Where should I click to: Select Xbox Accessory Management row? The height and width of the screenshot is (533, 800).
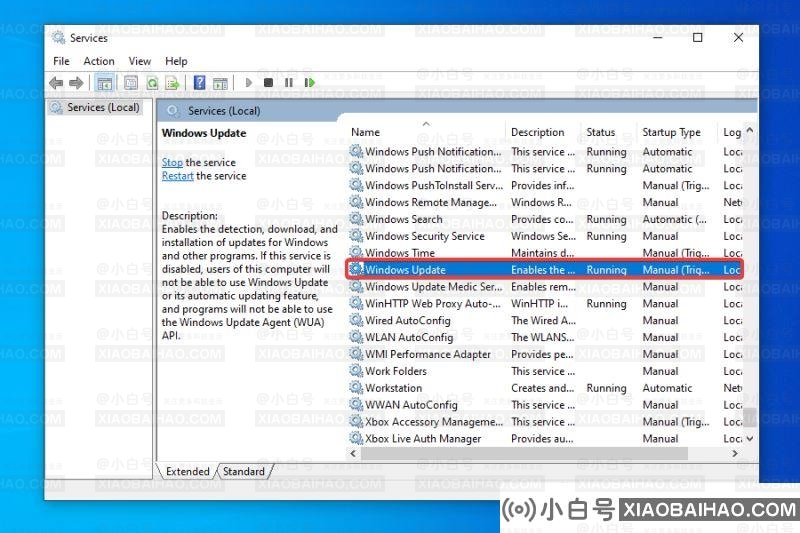(544, 421)
